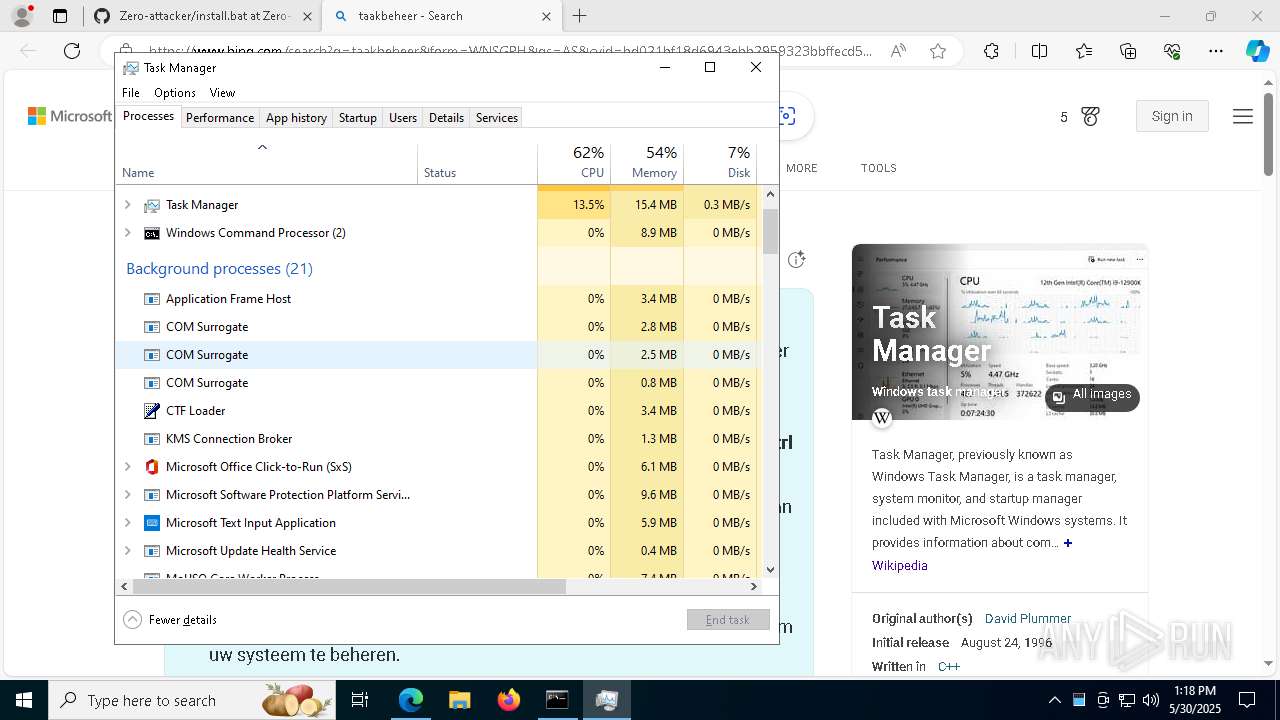Viewport: 1280px width, 720px height.
Task: Open Edge Settings and more menu
Action: pos(1216,51)
